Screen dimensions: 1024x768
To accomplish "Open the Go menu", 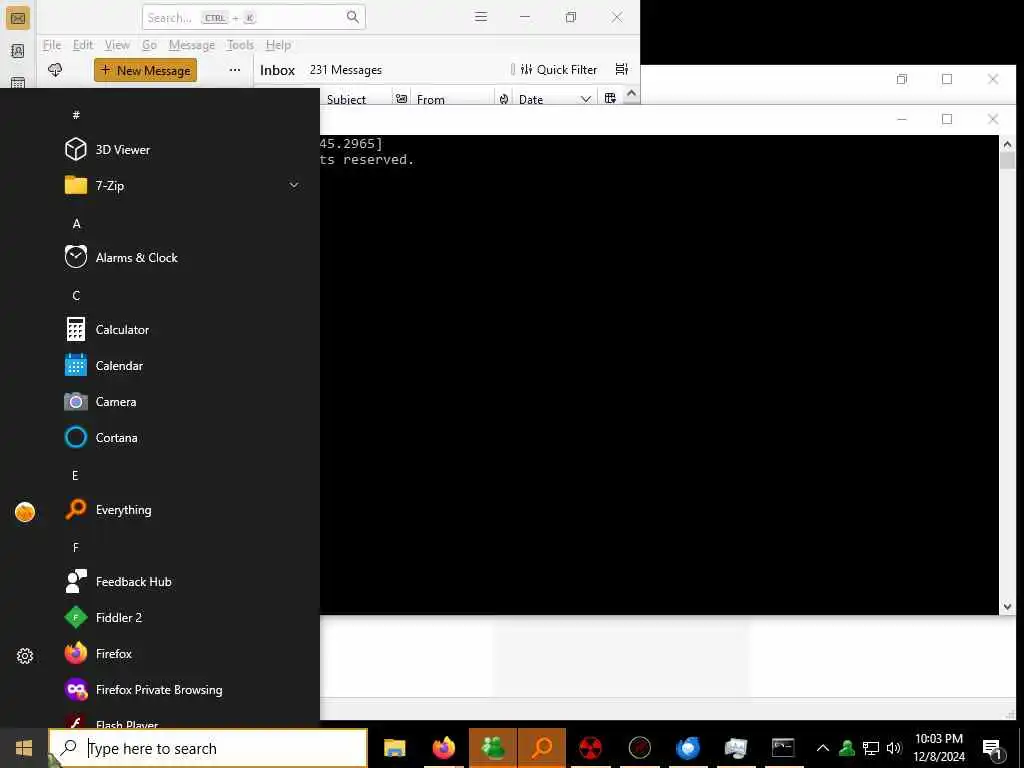I will pos(150,45).
